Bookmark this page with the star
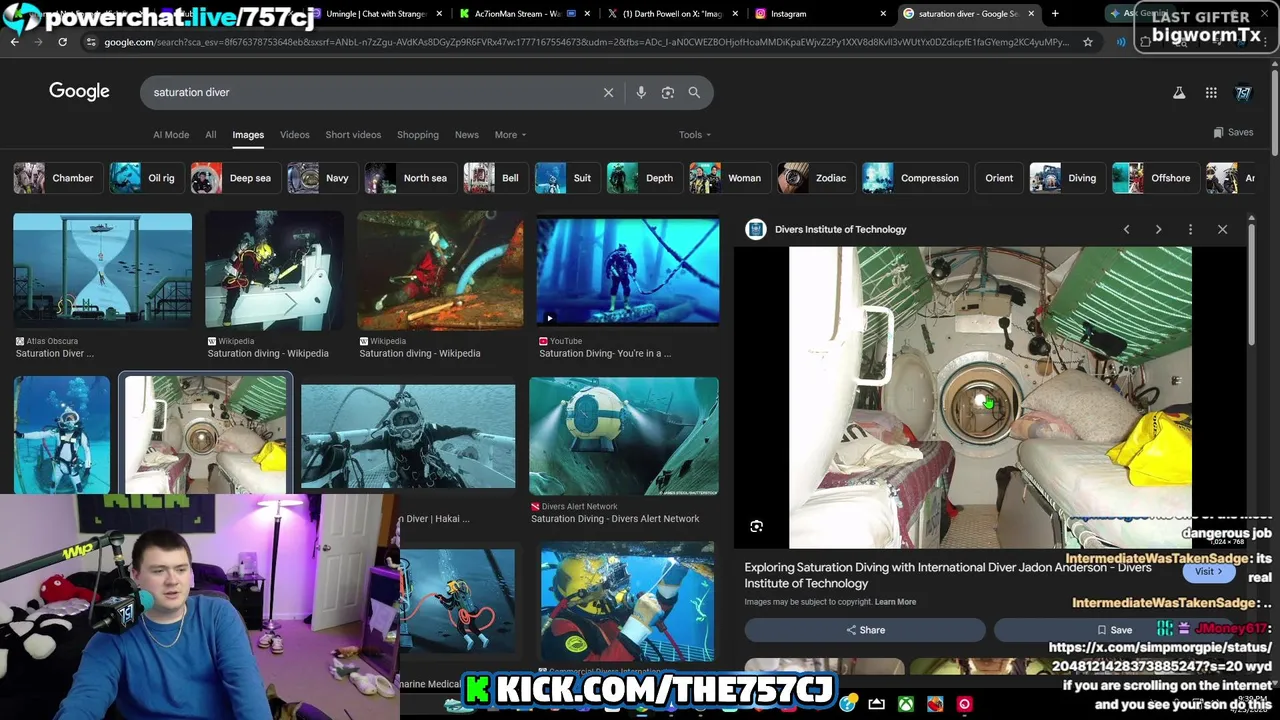Image resolution: width=1280 pixels, height=720 pixels. coord(1088,42)
